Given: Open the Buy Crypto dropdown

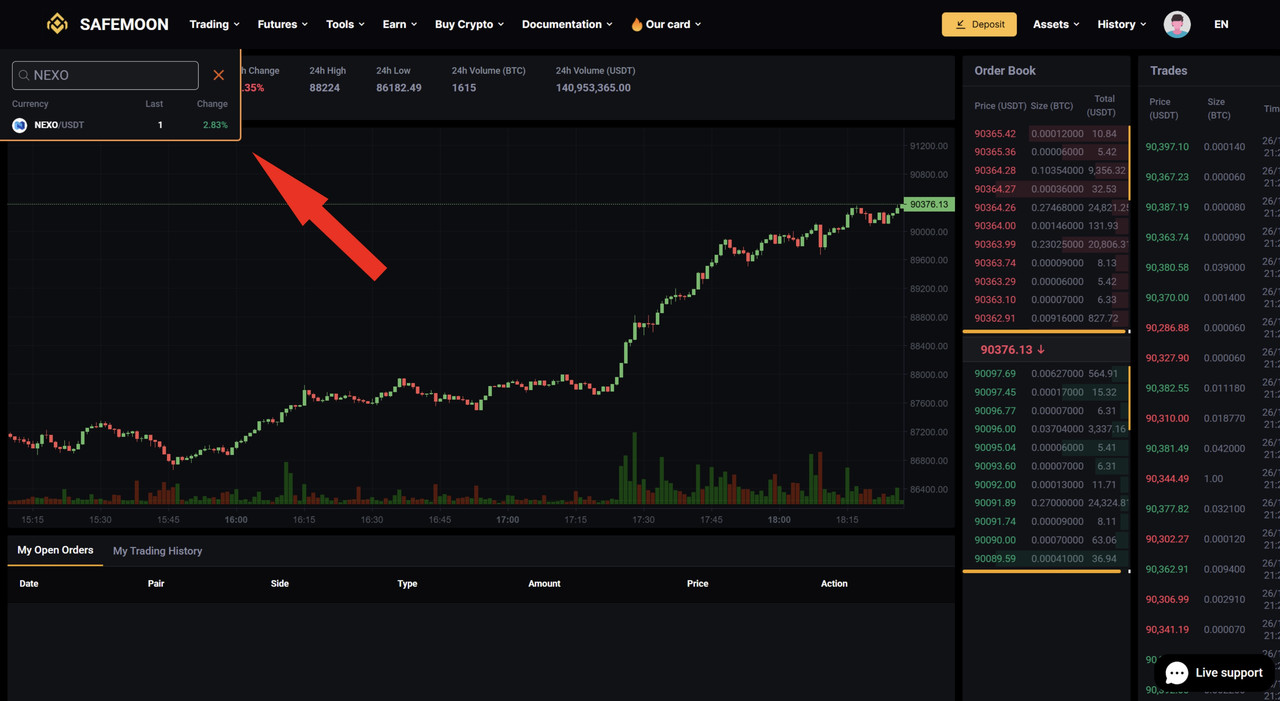Looking at the screenshot, I should coord(469,24).
